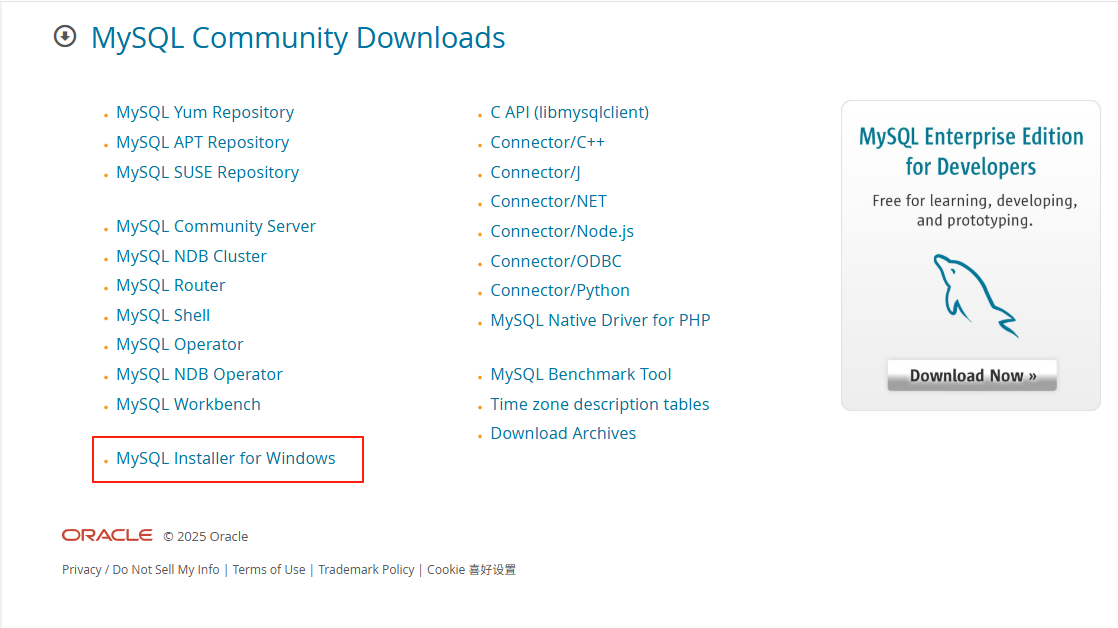1118x628 pixels.
Task: Open the C API (libmysqlclient) link
Action: 570,113
